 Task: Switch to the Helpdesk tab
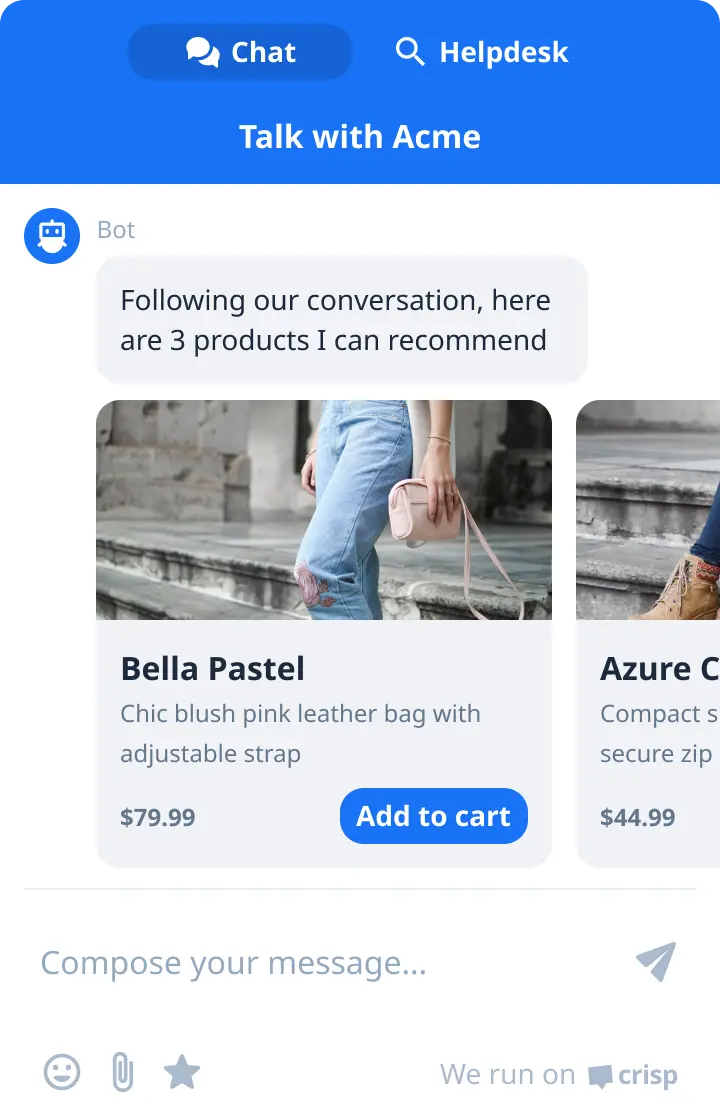point(480,51)
